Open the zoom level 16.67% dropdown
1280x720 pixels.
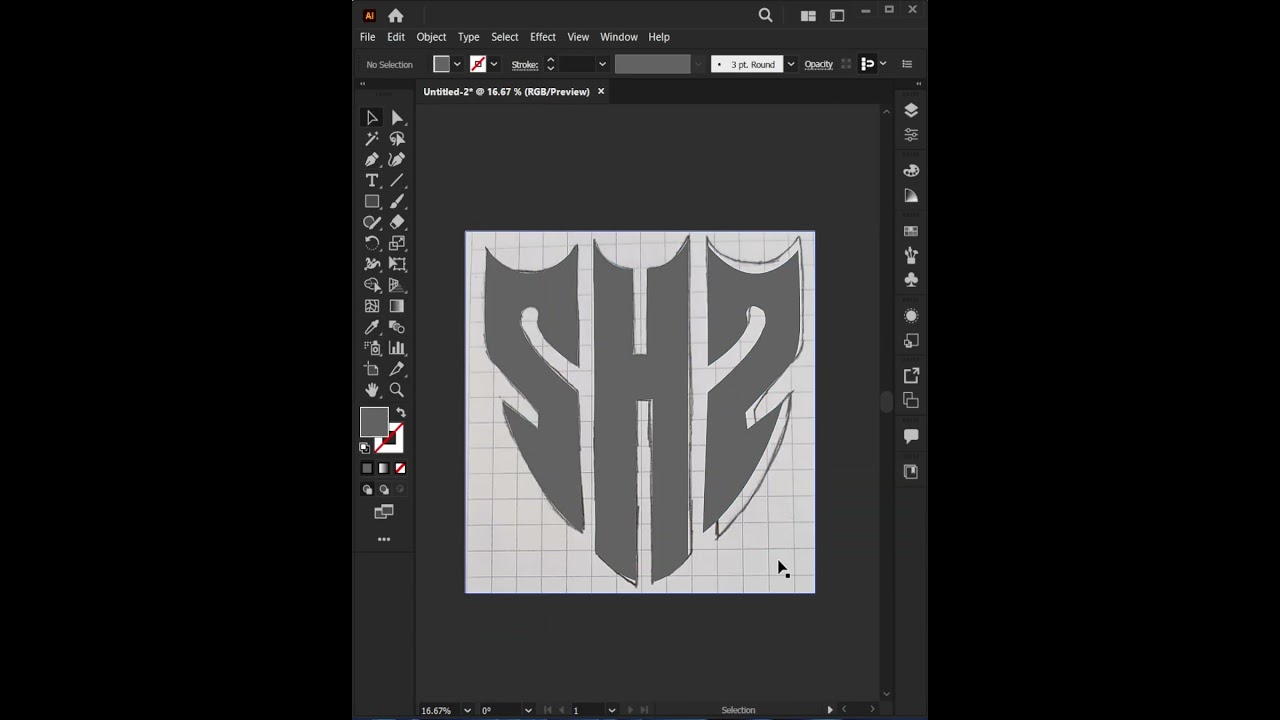pos(467,710)
